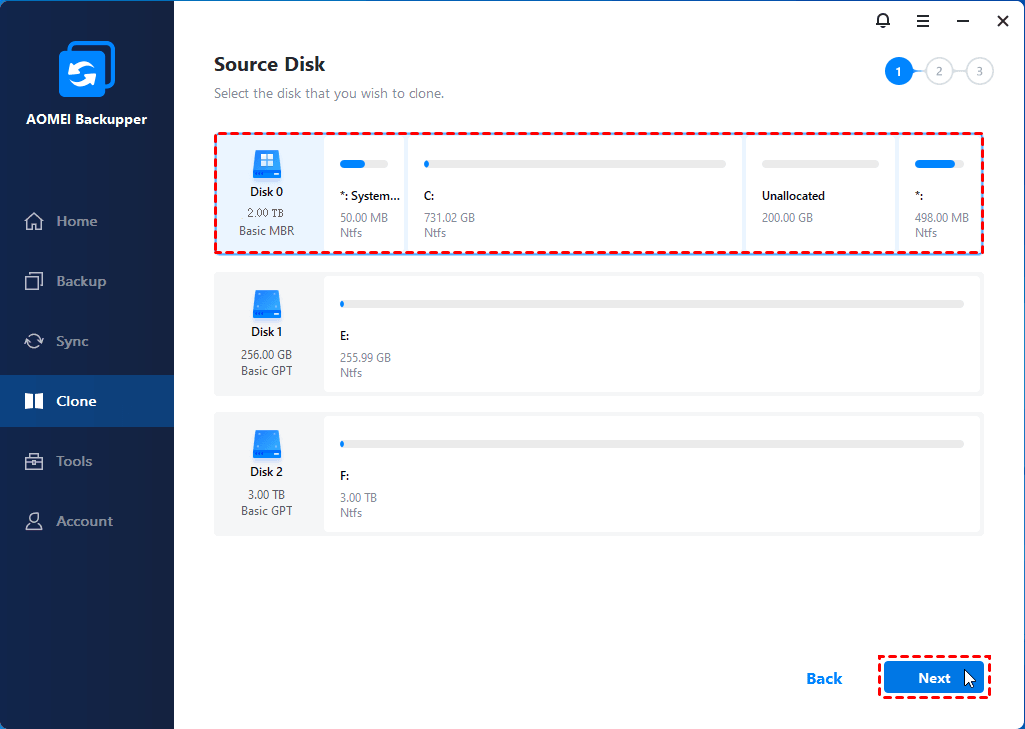Click step 3 indicator circle
The image size is (1025, 729).
coord(979,71)
